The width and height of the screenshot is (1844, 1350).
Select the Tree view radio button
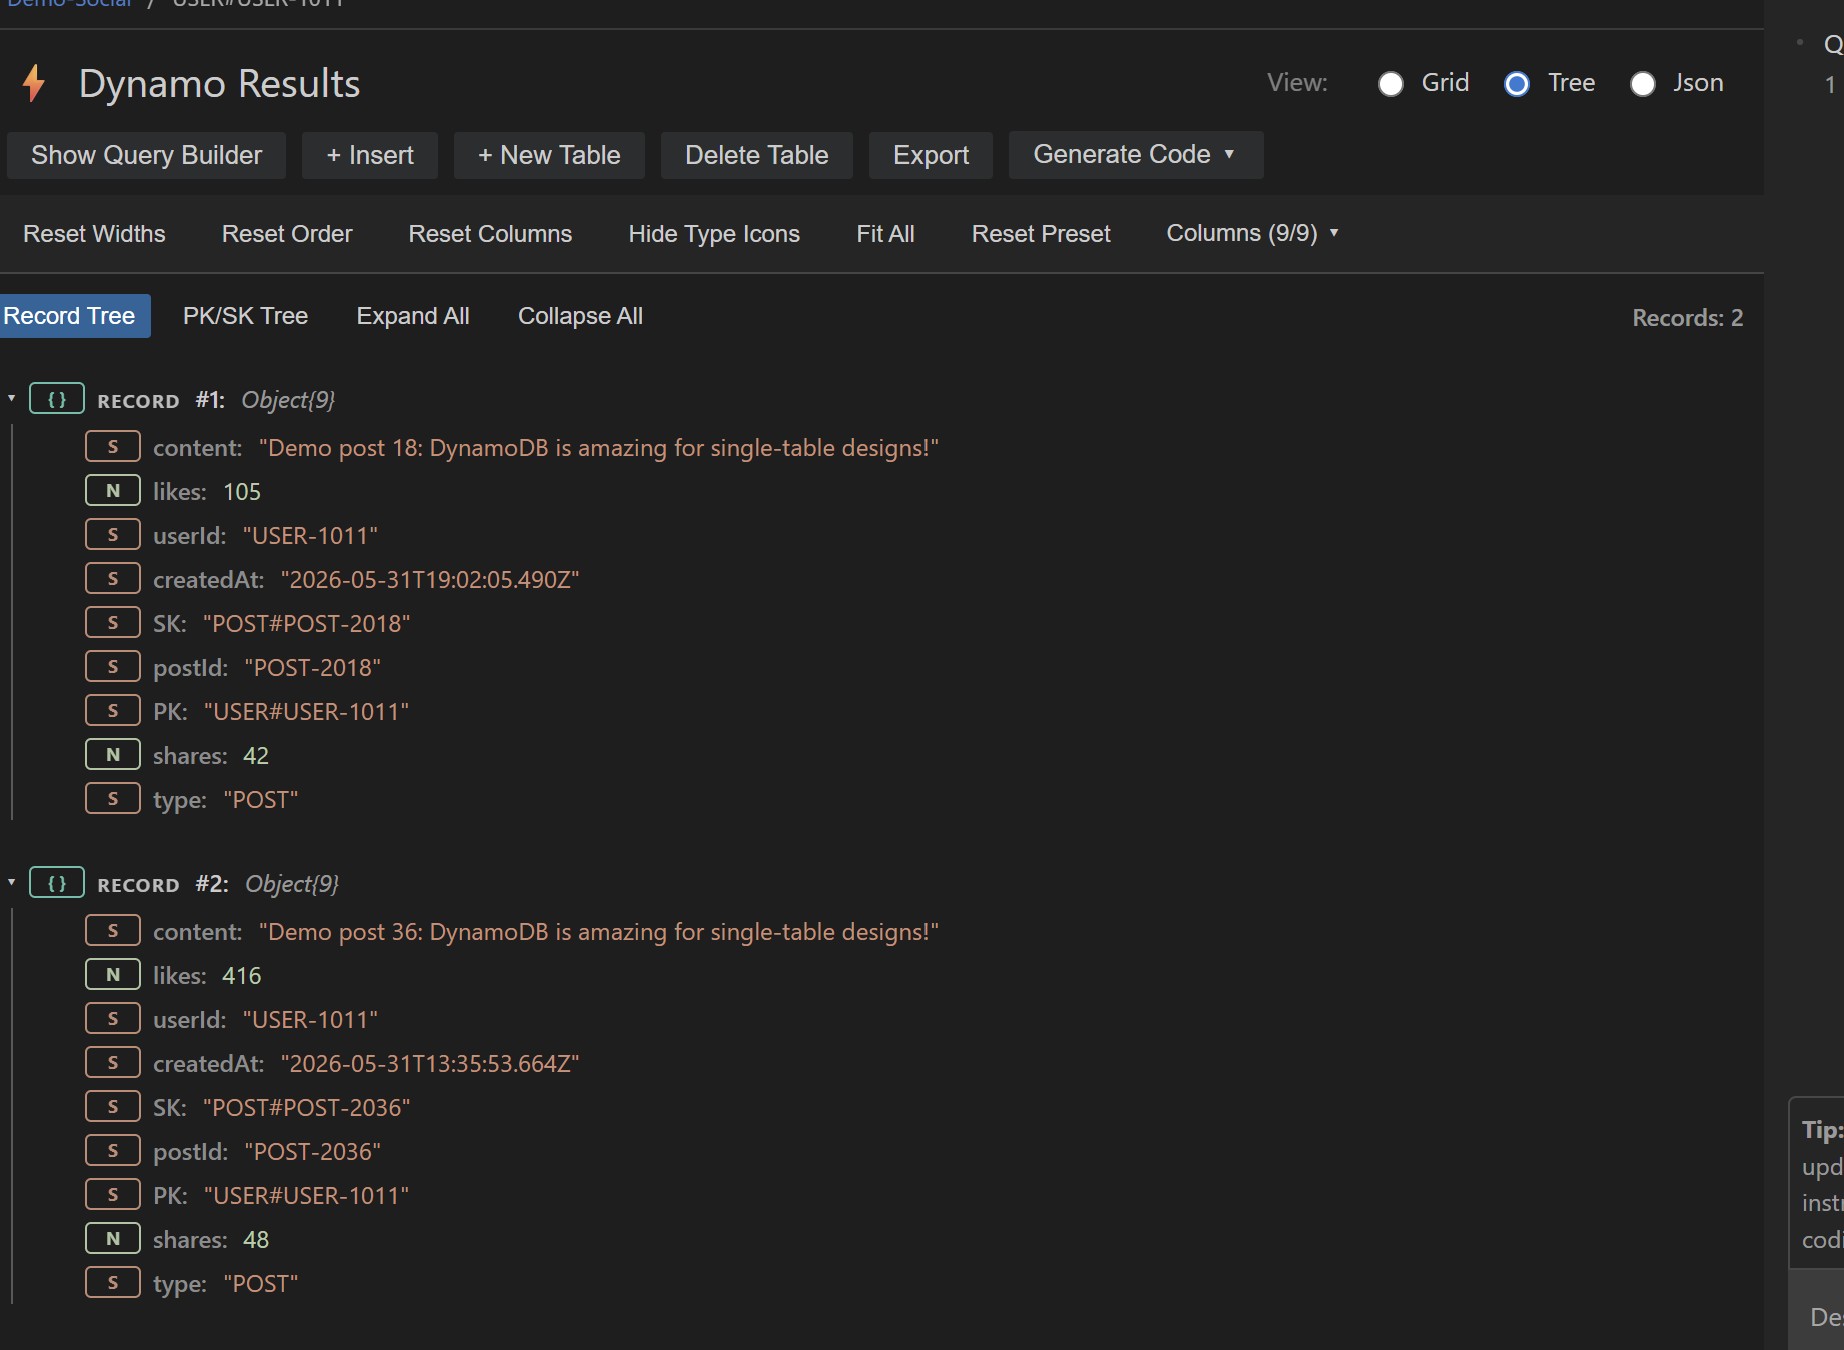click(x=1516, y=84)
